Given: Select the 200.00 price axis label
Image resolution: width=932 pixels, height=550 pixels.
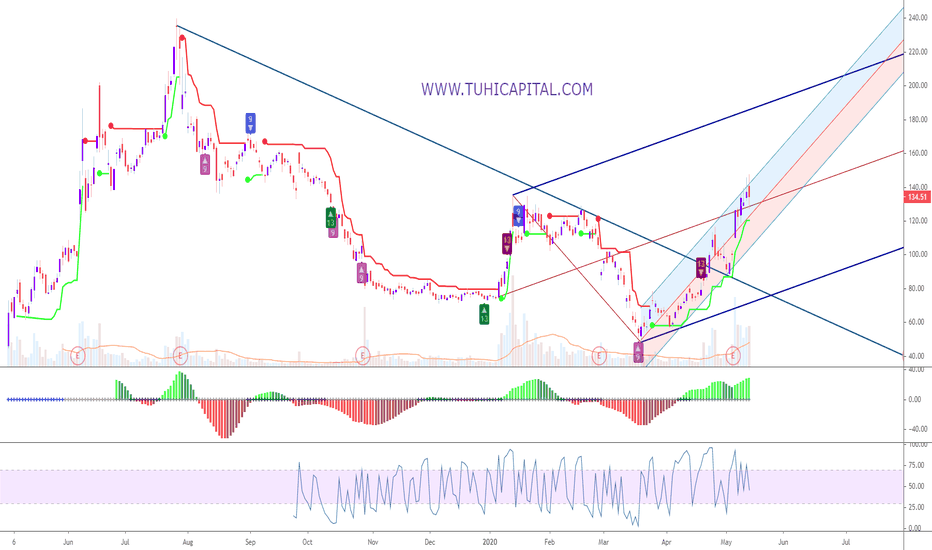Looking at the screenshot, I should click(x=918, y=86).
